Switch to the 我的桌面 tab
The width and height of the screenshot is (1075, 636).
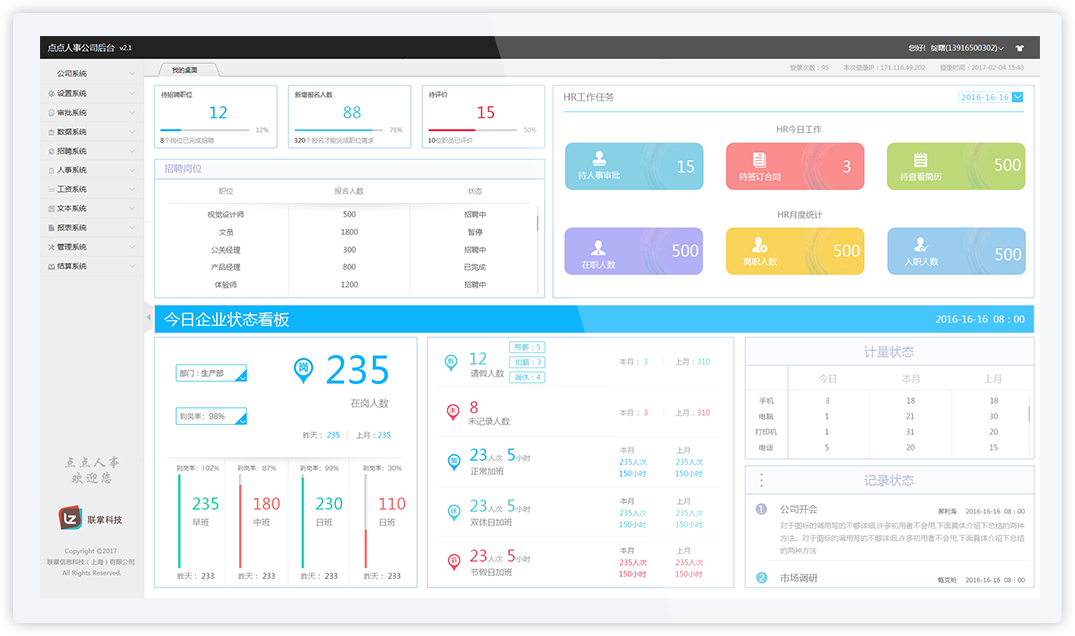click(186, 69)
